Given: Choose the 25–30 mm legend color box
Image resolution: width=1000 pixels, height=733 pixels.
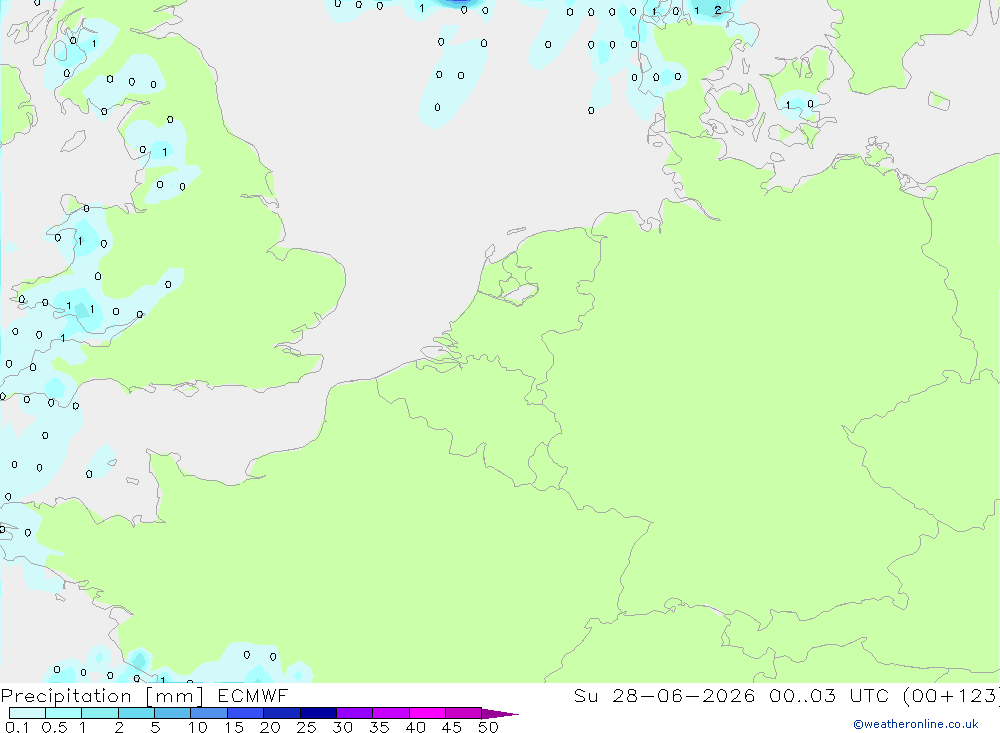Looking at the screenshot, I should (x=318, y=713).
